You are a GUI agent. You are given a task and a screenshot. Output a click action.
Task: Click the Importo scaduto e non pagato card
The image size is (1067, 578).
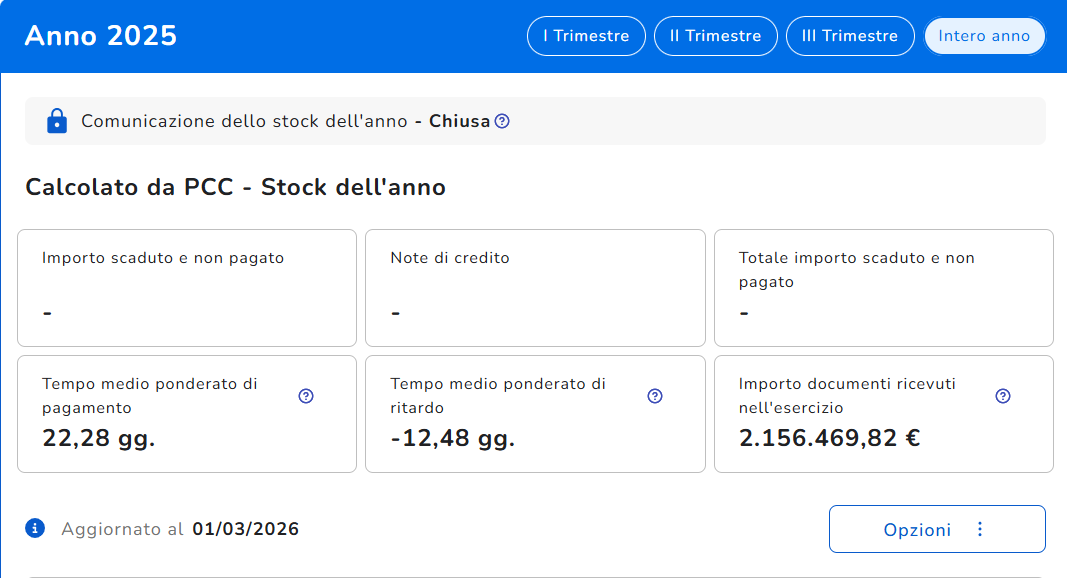(187, 288)
